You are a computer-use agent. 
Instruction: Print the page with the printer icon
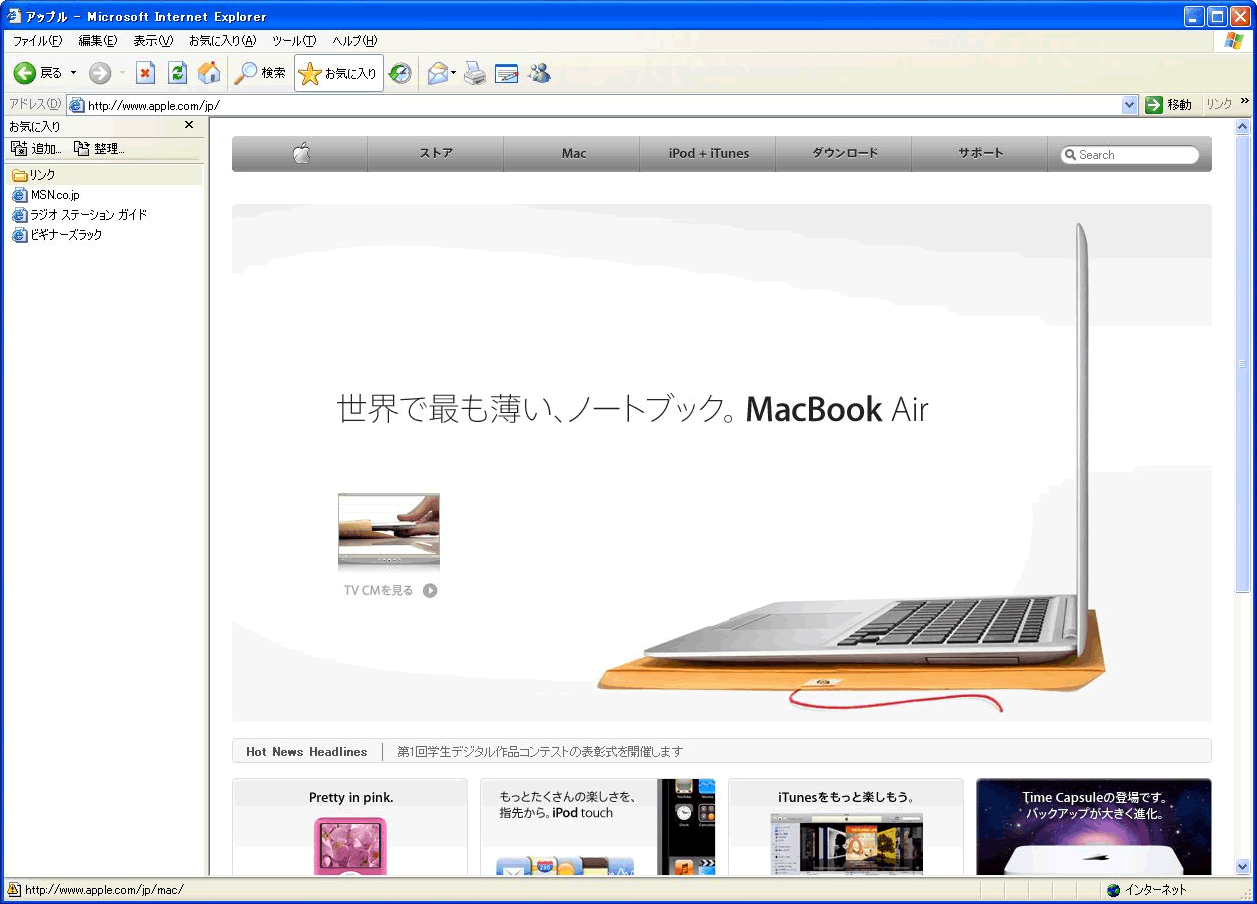coord(475,73)
